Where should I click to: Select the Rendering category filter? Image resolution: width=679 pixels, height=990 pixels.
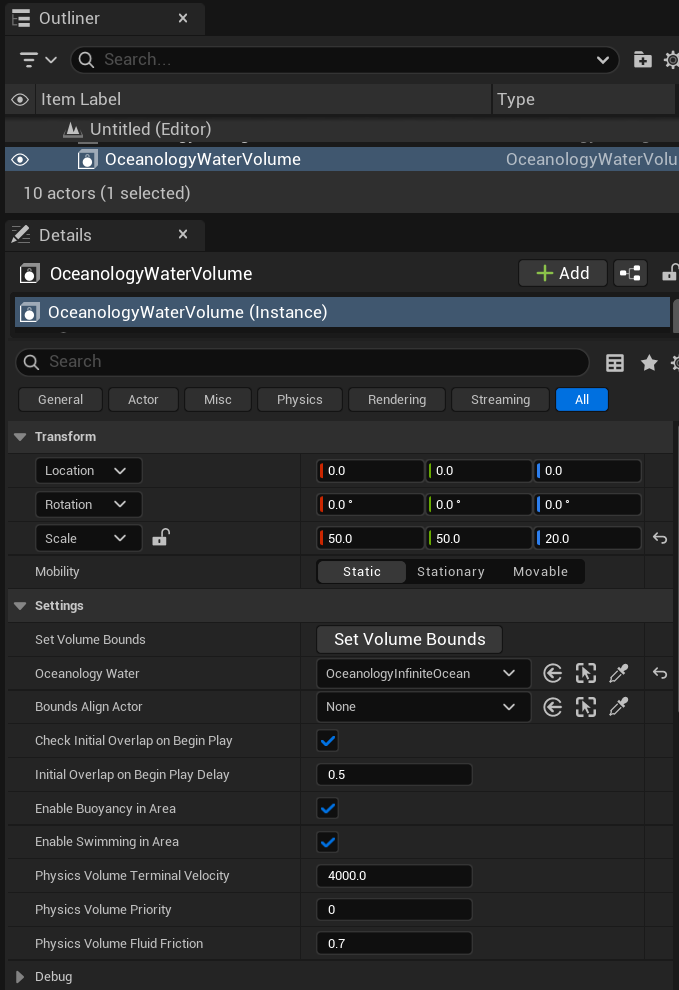[x=396, y=399]
